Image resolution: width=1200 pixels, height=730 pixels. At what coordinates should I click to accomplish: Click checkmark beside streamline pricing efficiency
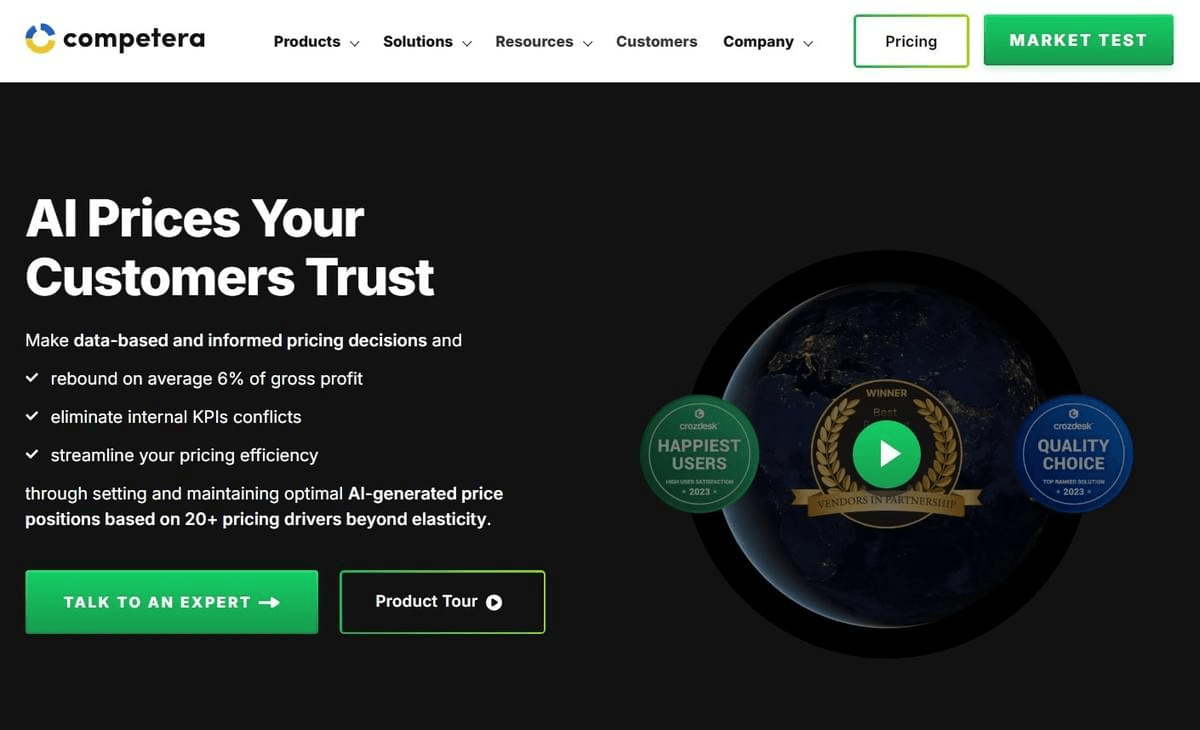(x=32, y=454)
